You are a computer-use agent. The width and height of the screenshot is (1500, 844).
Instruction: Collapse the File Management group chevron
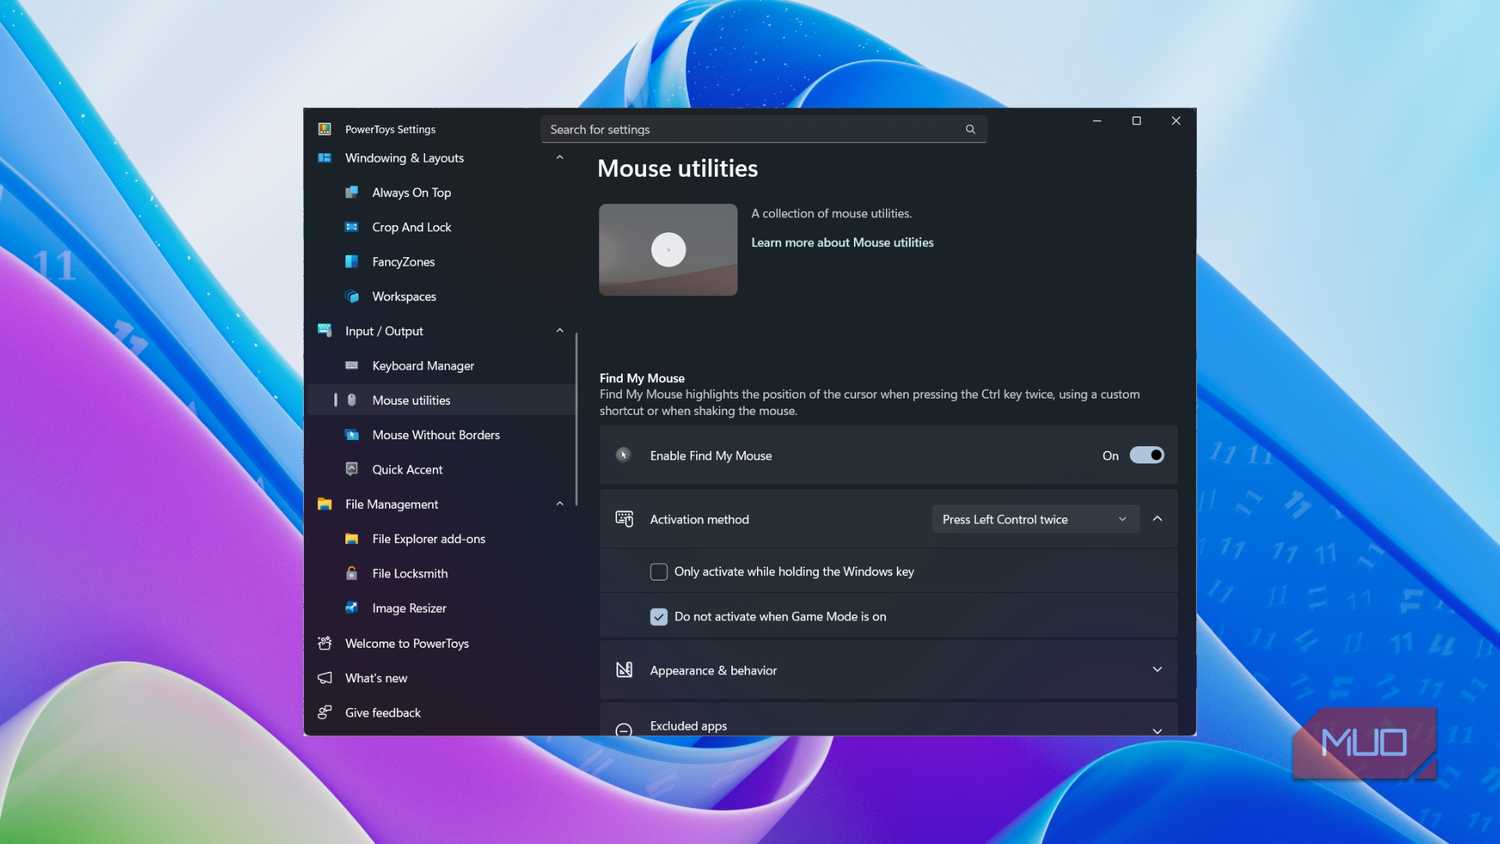560,504
